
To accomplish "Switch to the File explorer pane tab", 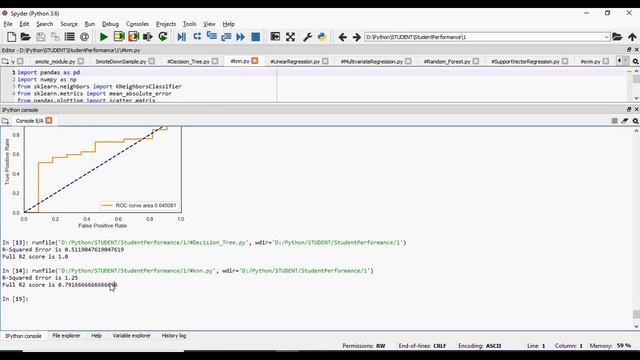I will tap(66, 336).
